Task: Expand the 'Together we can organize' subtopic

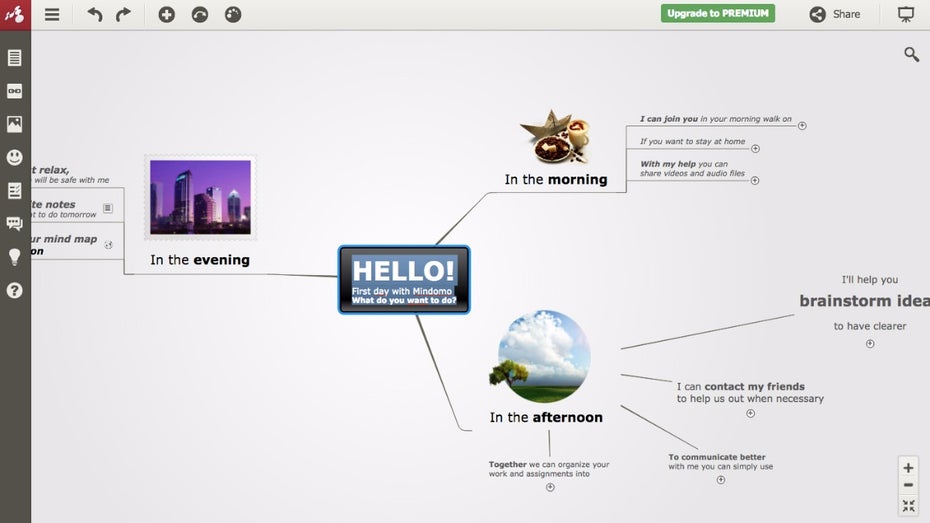Action: [550, 487]
